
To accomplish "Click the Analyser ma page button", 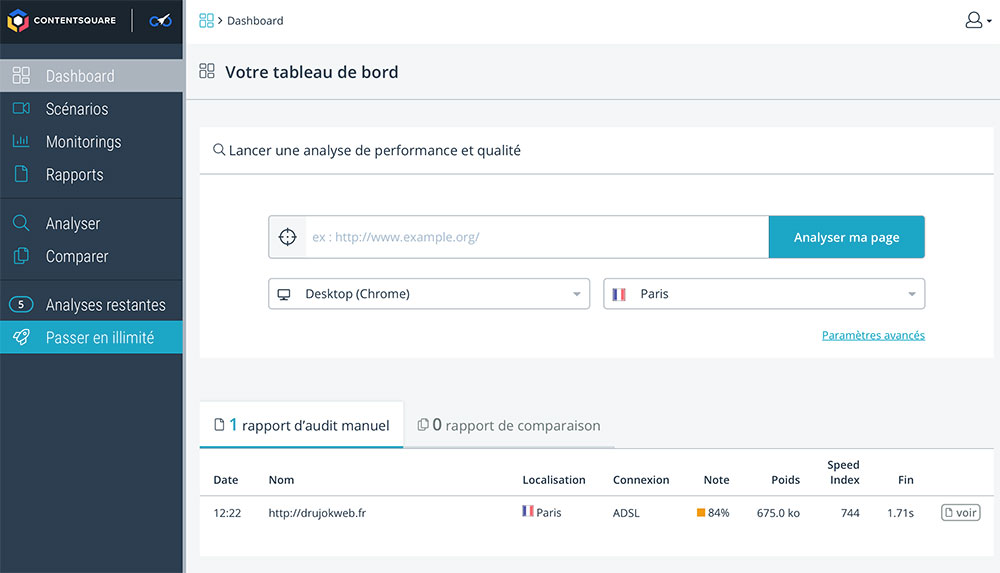I will (846, 237).
